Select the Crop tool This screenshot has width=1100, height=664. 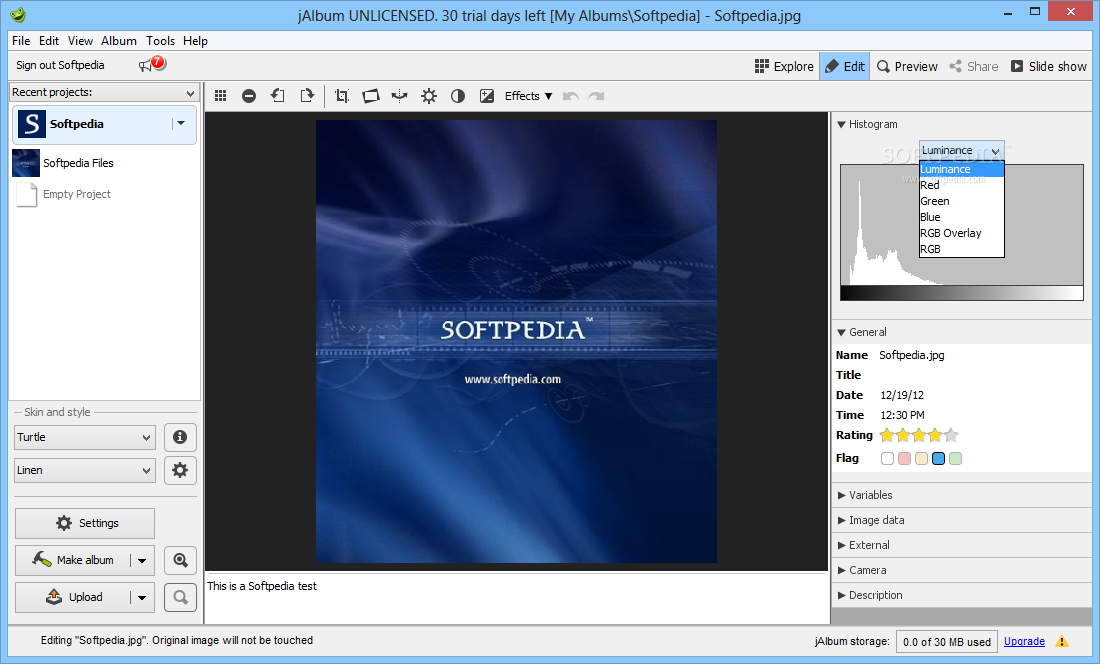342,96
